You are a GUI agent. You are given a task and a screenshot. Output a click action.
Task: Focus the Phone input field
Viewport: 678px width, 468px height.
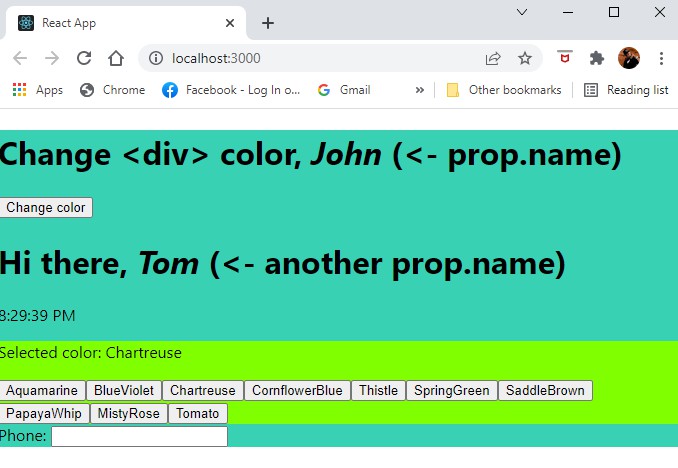pos(139,437)
